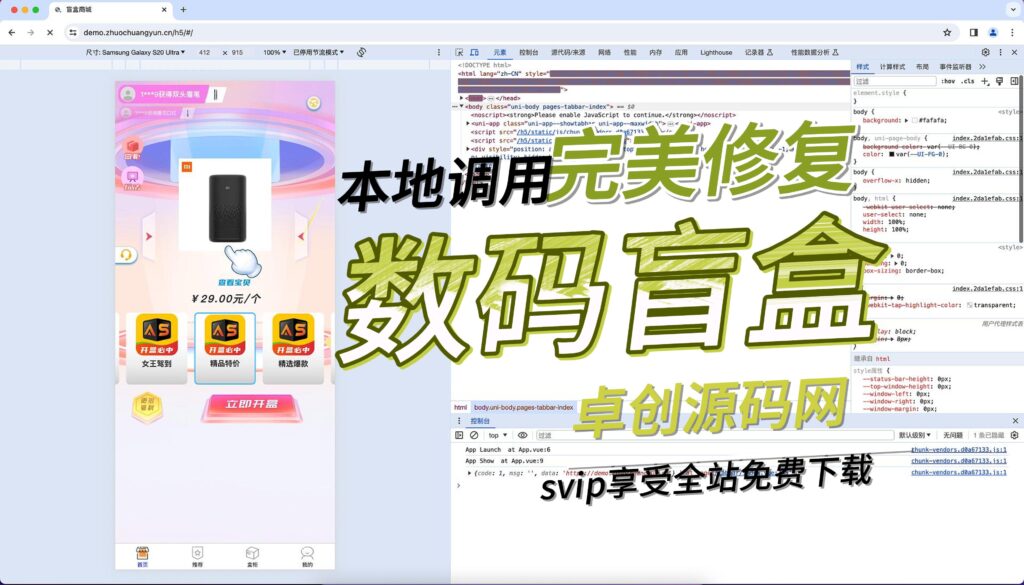The height and width of the screenshot is (585, 1024).
Task: Open a new browser tab
Action: pyautogui.click(x=183, y=10)
